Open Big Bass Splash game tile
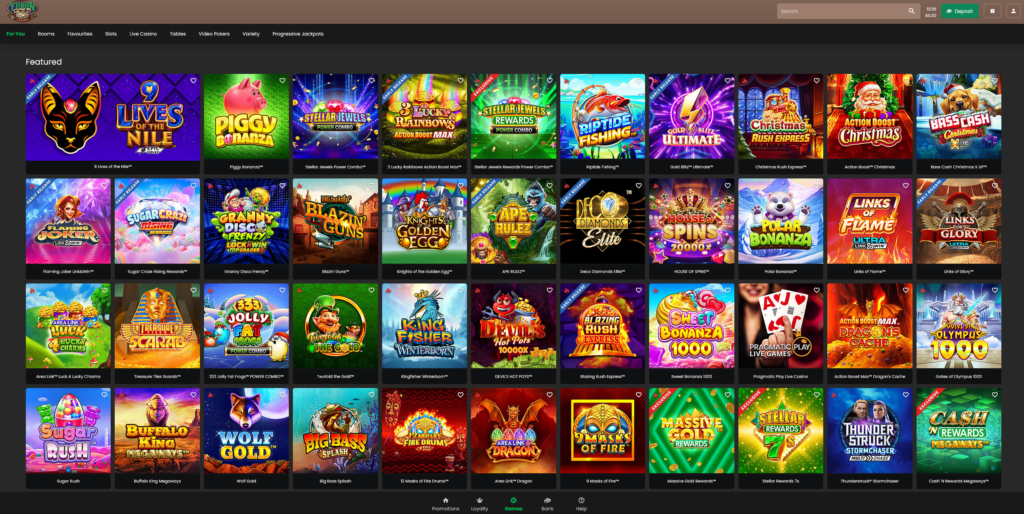 pyautogui.click(x=335, y=438)
